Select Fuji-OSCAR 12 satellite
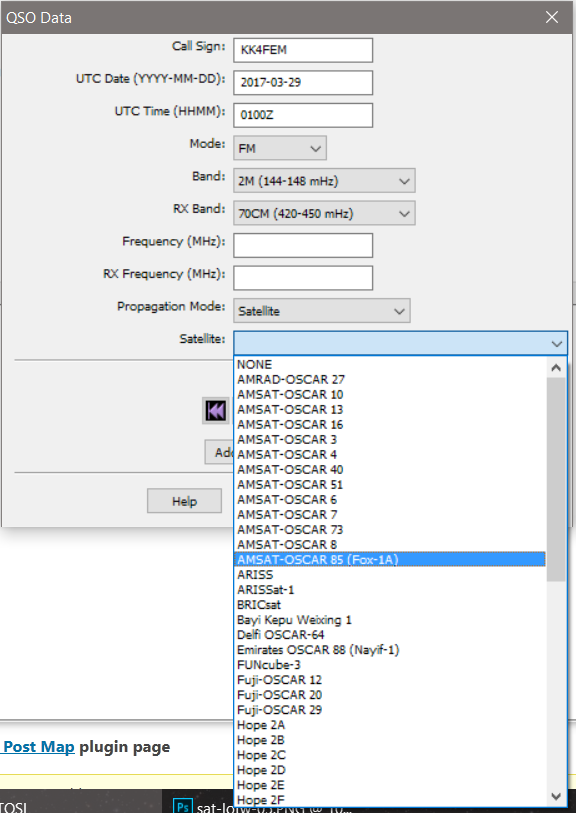576x813 pixels. (390, 680)
